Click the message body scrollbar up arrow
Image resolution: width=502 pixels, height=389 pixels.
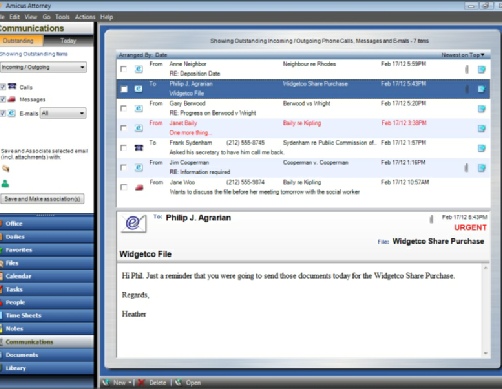tap(486, 268)
